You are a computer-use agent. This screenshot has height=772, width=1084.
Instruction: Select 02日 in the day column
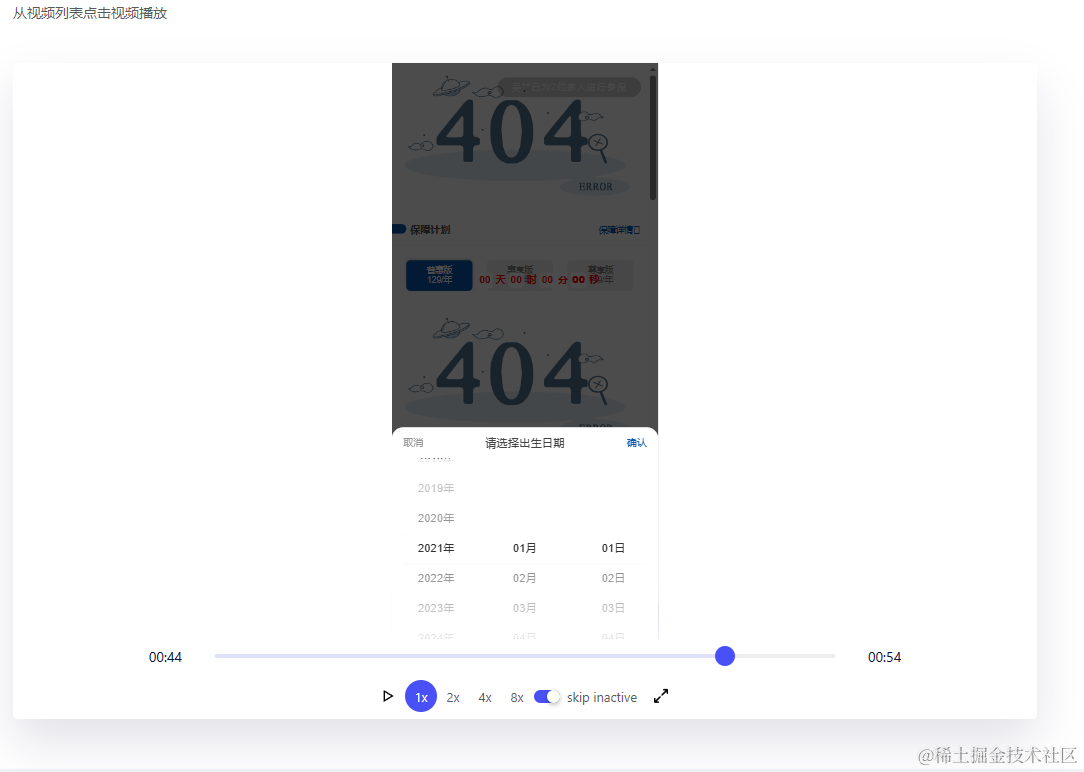click(x=613, y=578)
